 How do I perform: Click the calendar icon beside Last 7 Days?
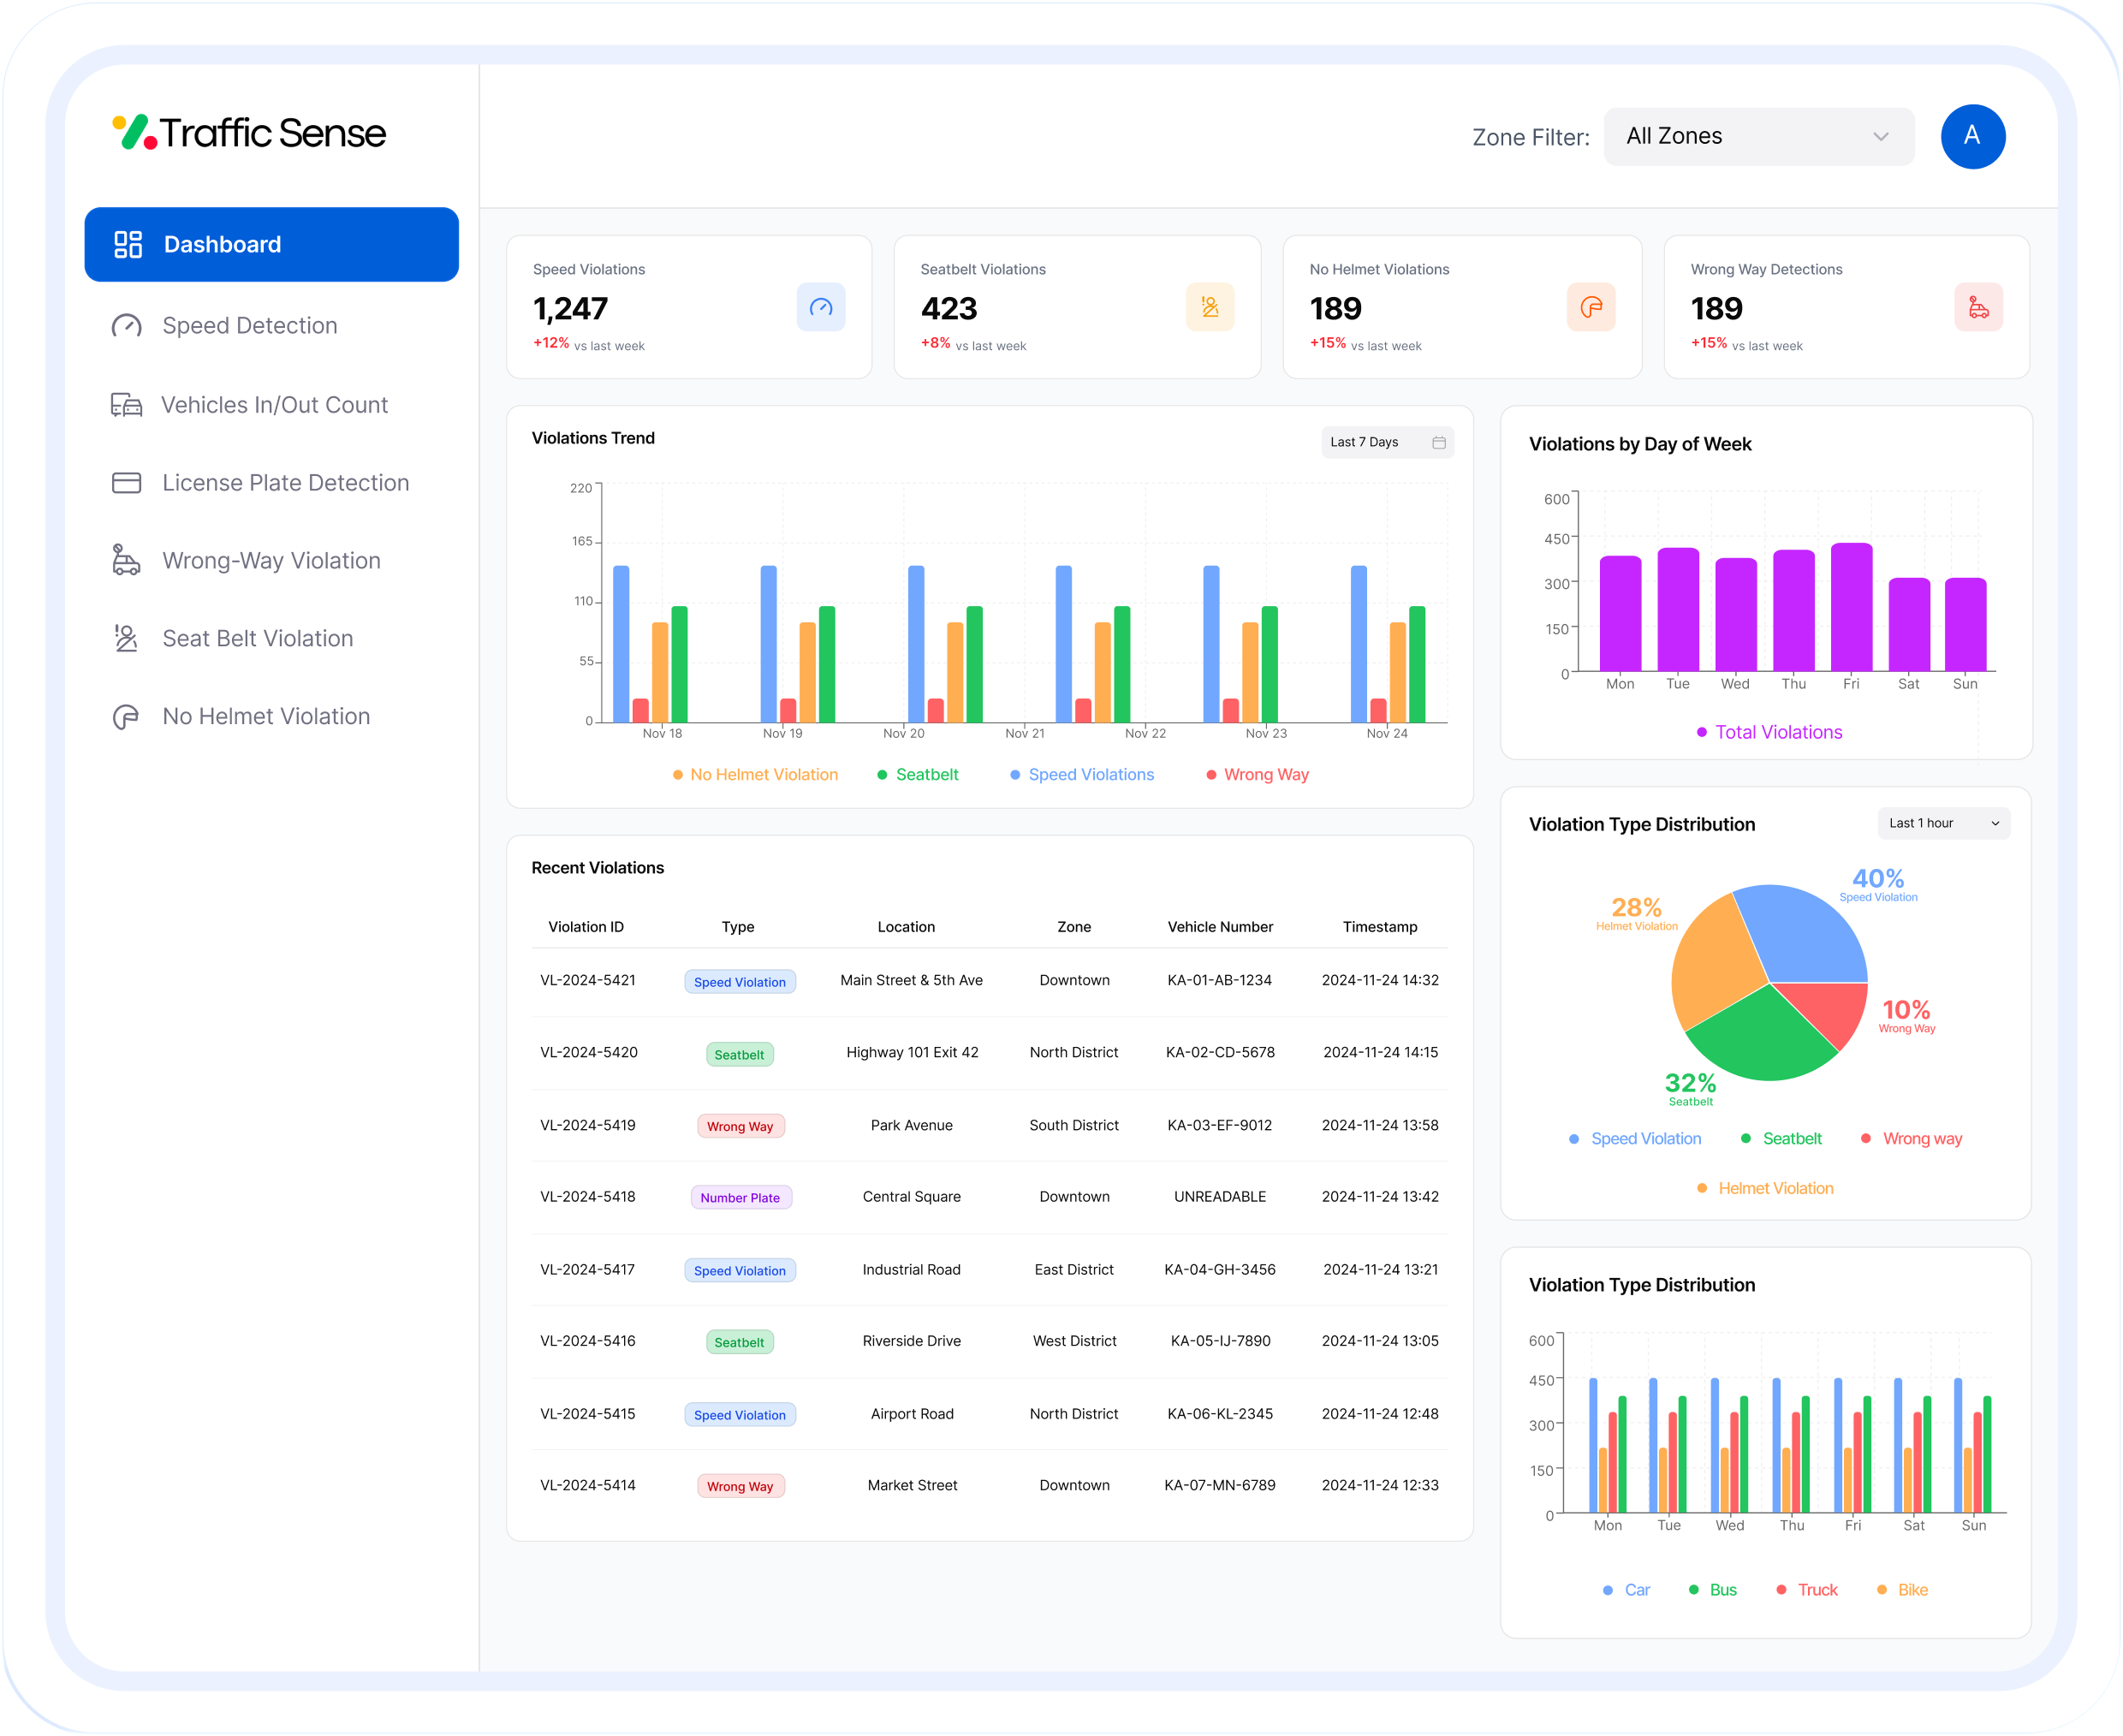point(1438,442)
